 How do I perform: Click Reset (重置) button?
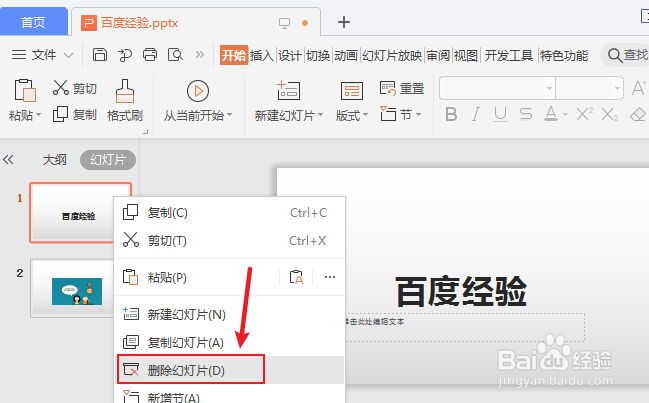402,88
